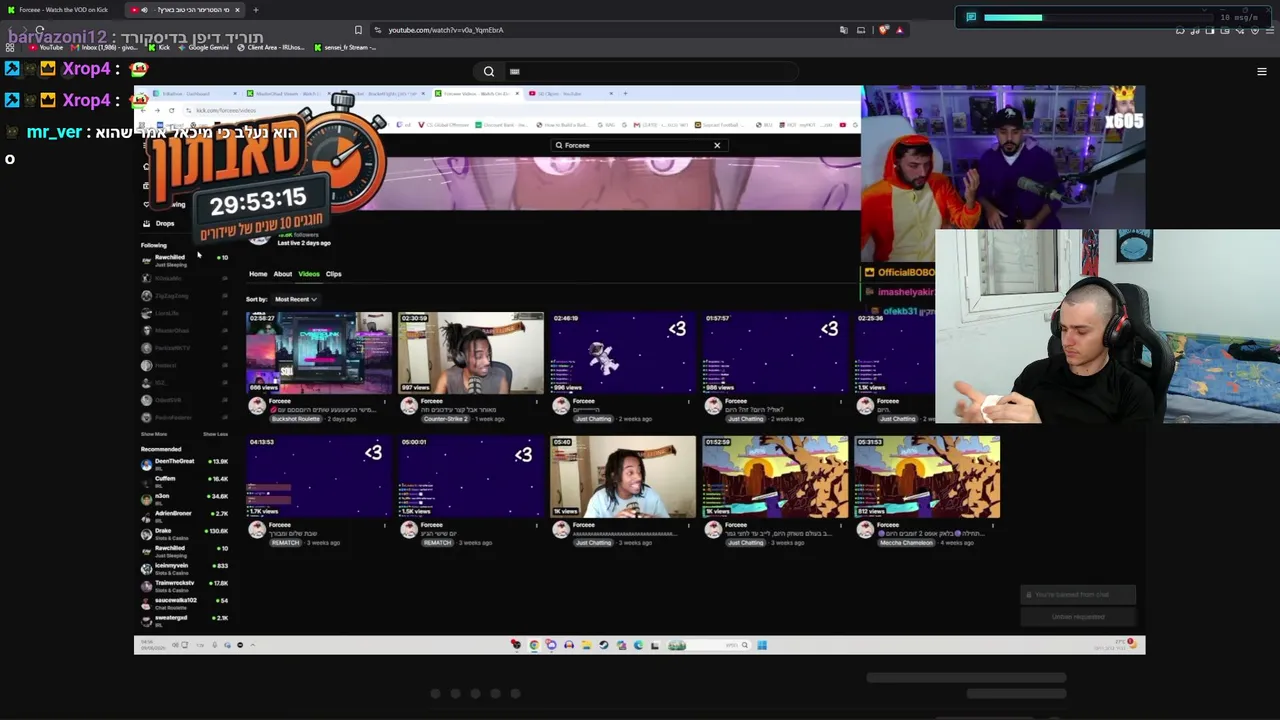This screenshot has height=720, width=1280.
Task: Click Forceee avatar under the 04:13:53 REMATCH video
Action: [257, 530]
